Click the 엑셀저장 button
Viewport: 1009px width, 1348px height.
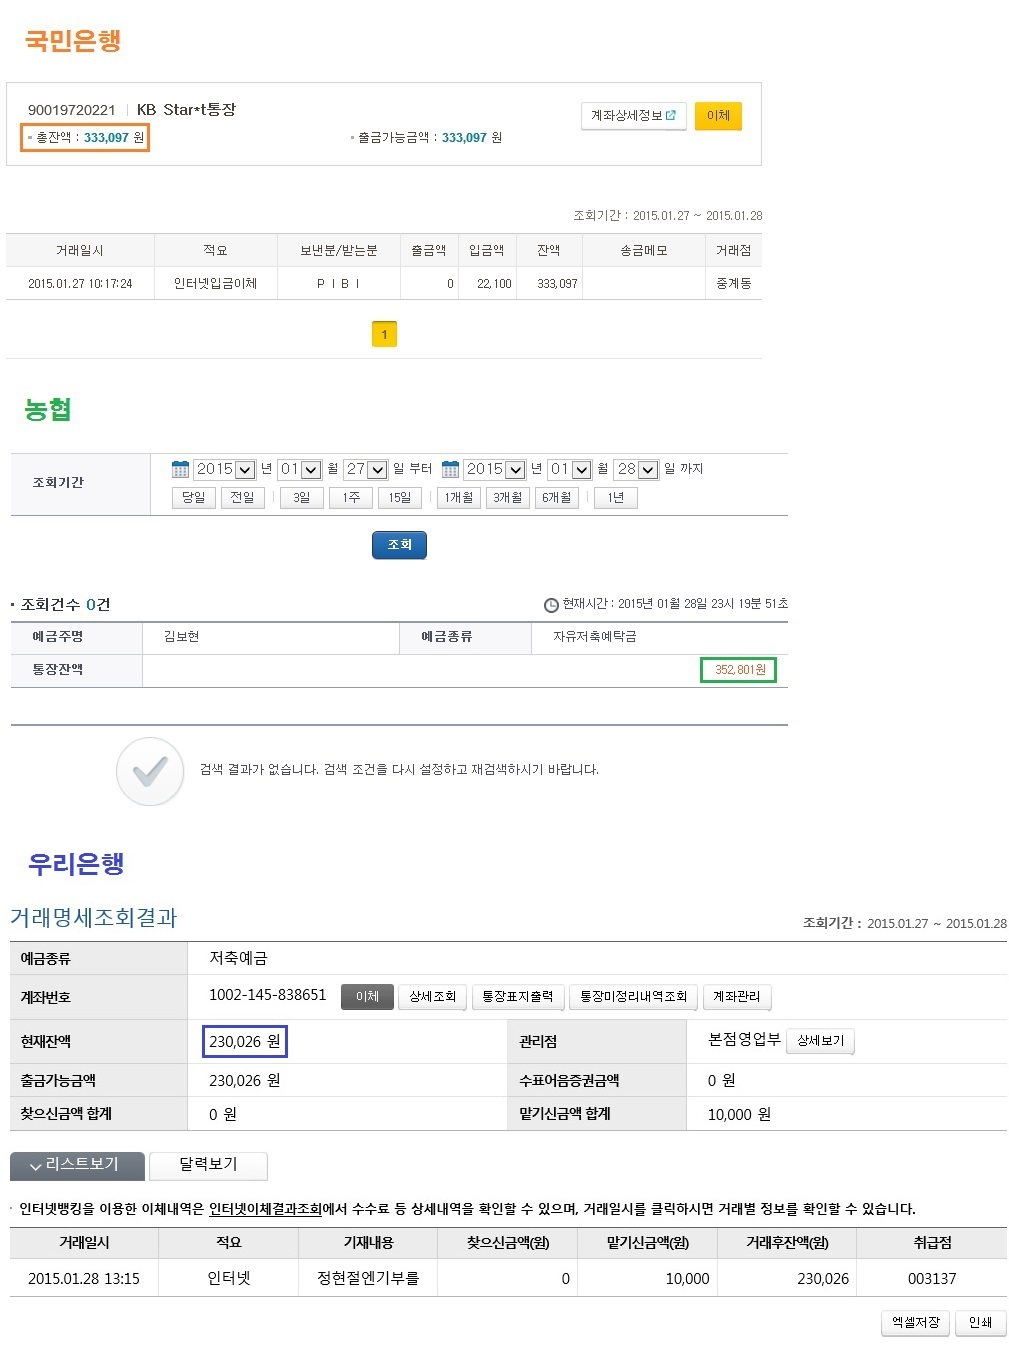(x=915, y=1323)
